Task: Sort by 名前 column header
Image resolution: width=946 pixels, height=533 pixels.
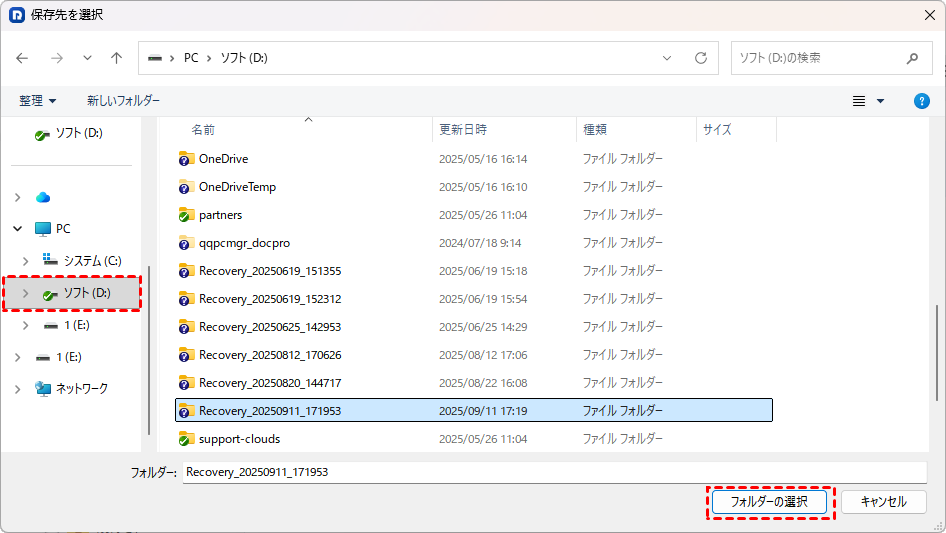Action: [203, 130]
